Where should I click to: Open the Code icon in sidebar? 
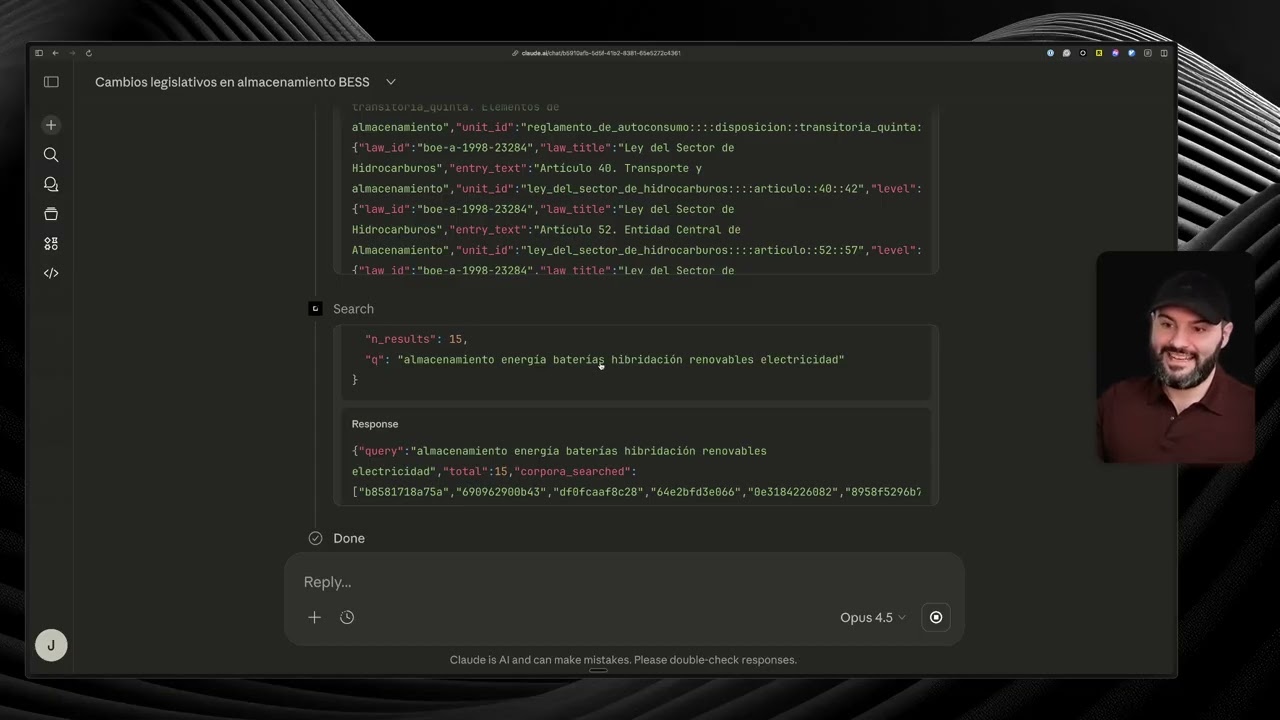pos(51,273)
